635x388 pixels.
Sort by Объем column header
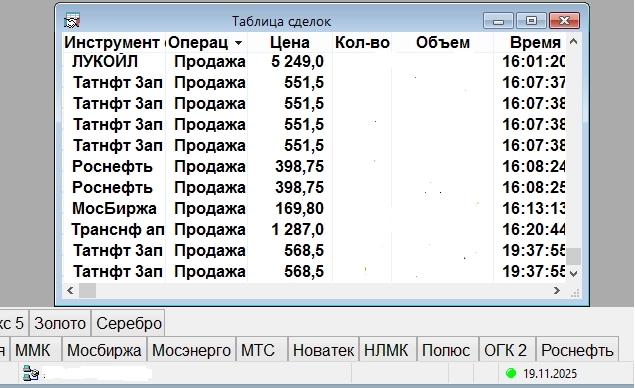[443, 42]
